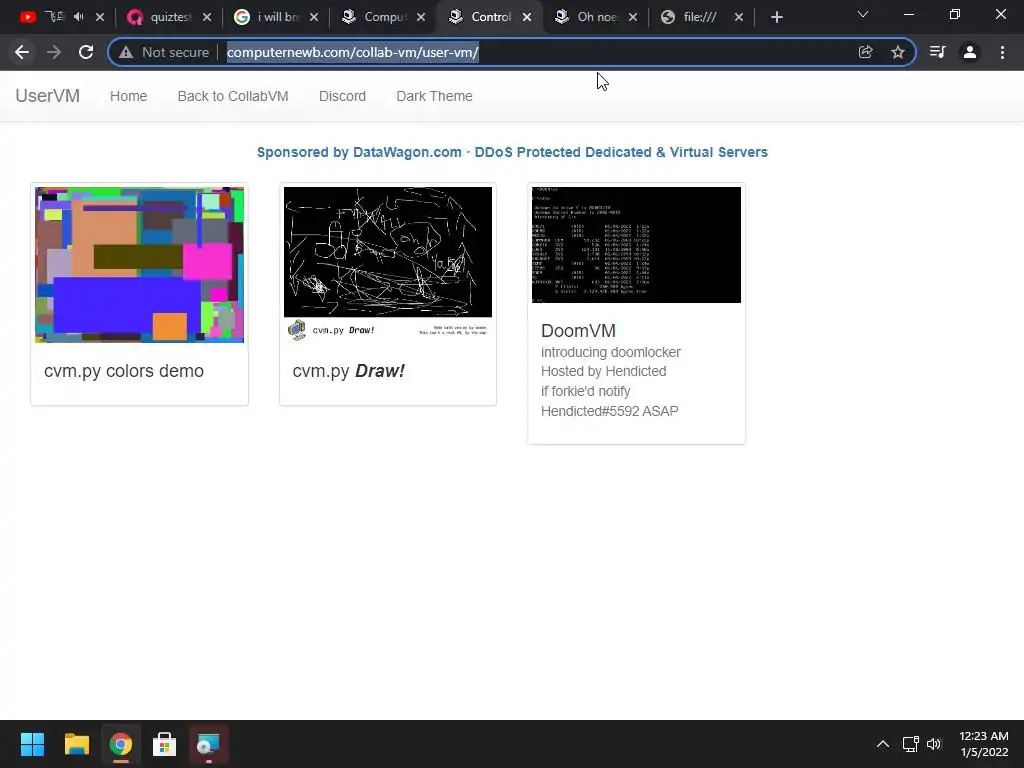The image size is (1024, 768).
Task: Close the Comput tab
Action: pyautogui.click(x=421, y=17)
